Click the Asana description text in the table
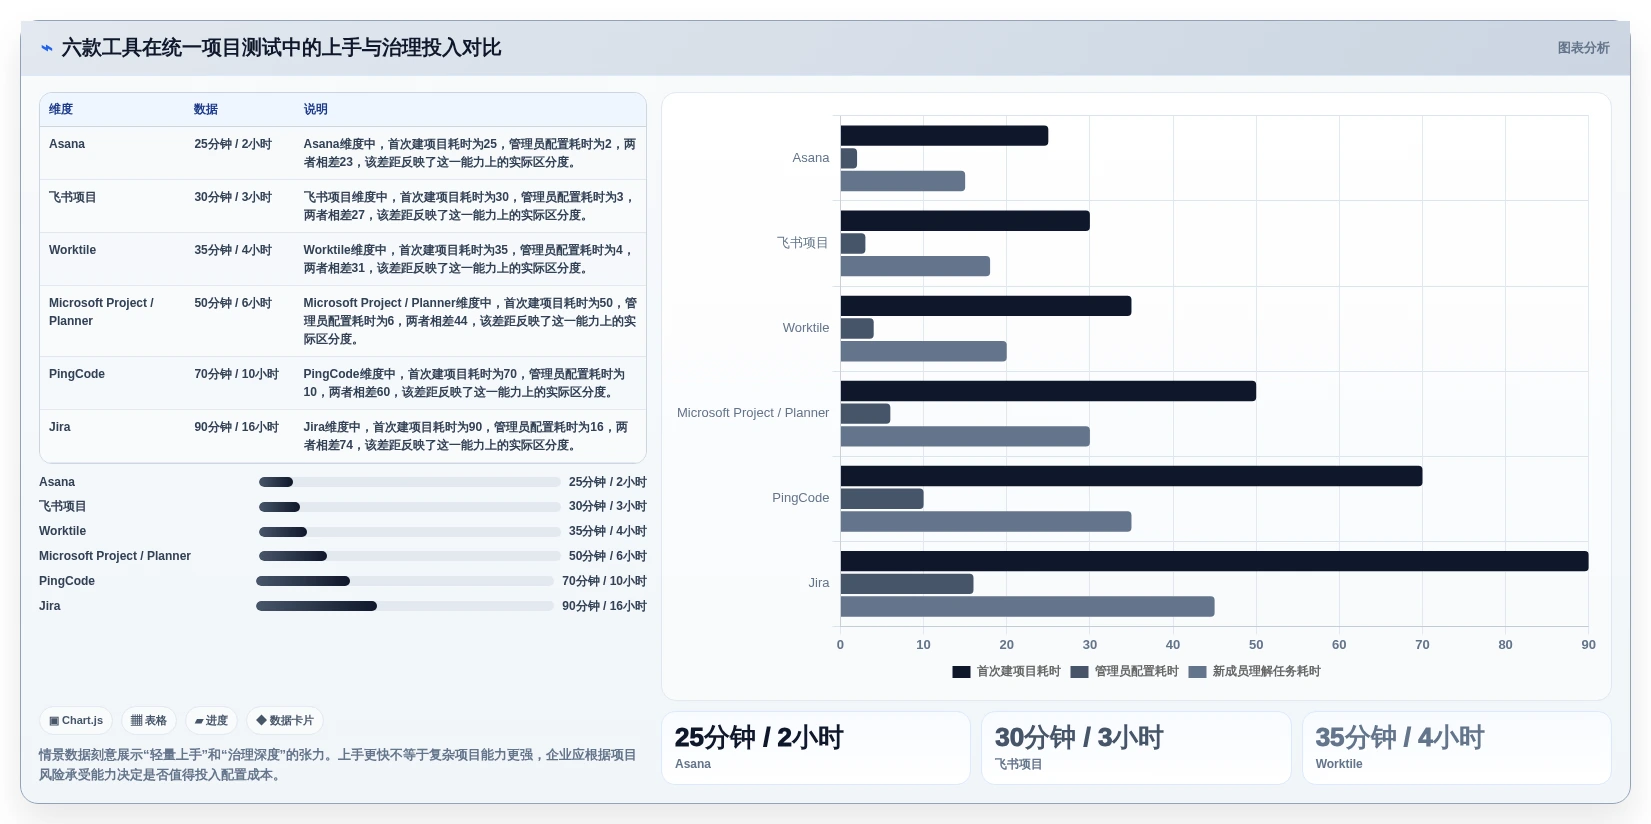 [x=470, y=153]
